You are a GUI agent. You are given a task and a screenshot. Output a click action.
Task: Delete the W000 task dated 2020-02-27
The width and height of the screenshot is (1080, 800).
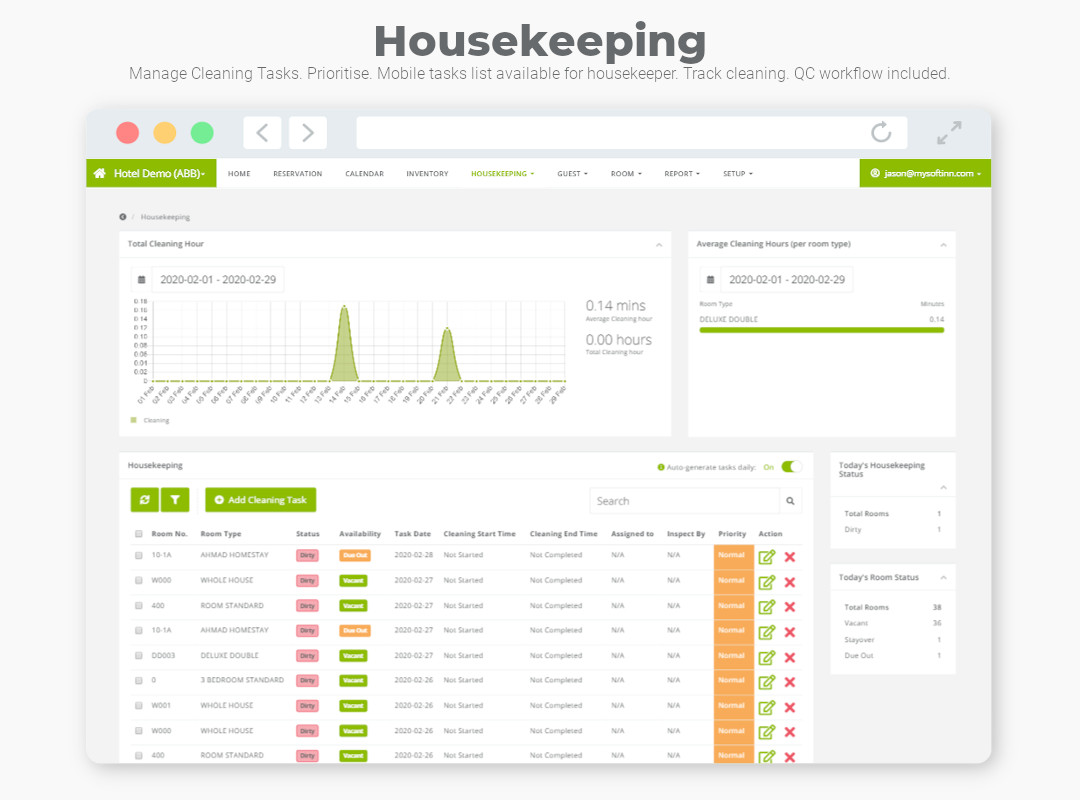pyautogui.click(x=790, y=582)
